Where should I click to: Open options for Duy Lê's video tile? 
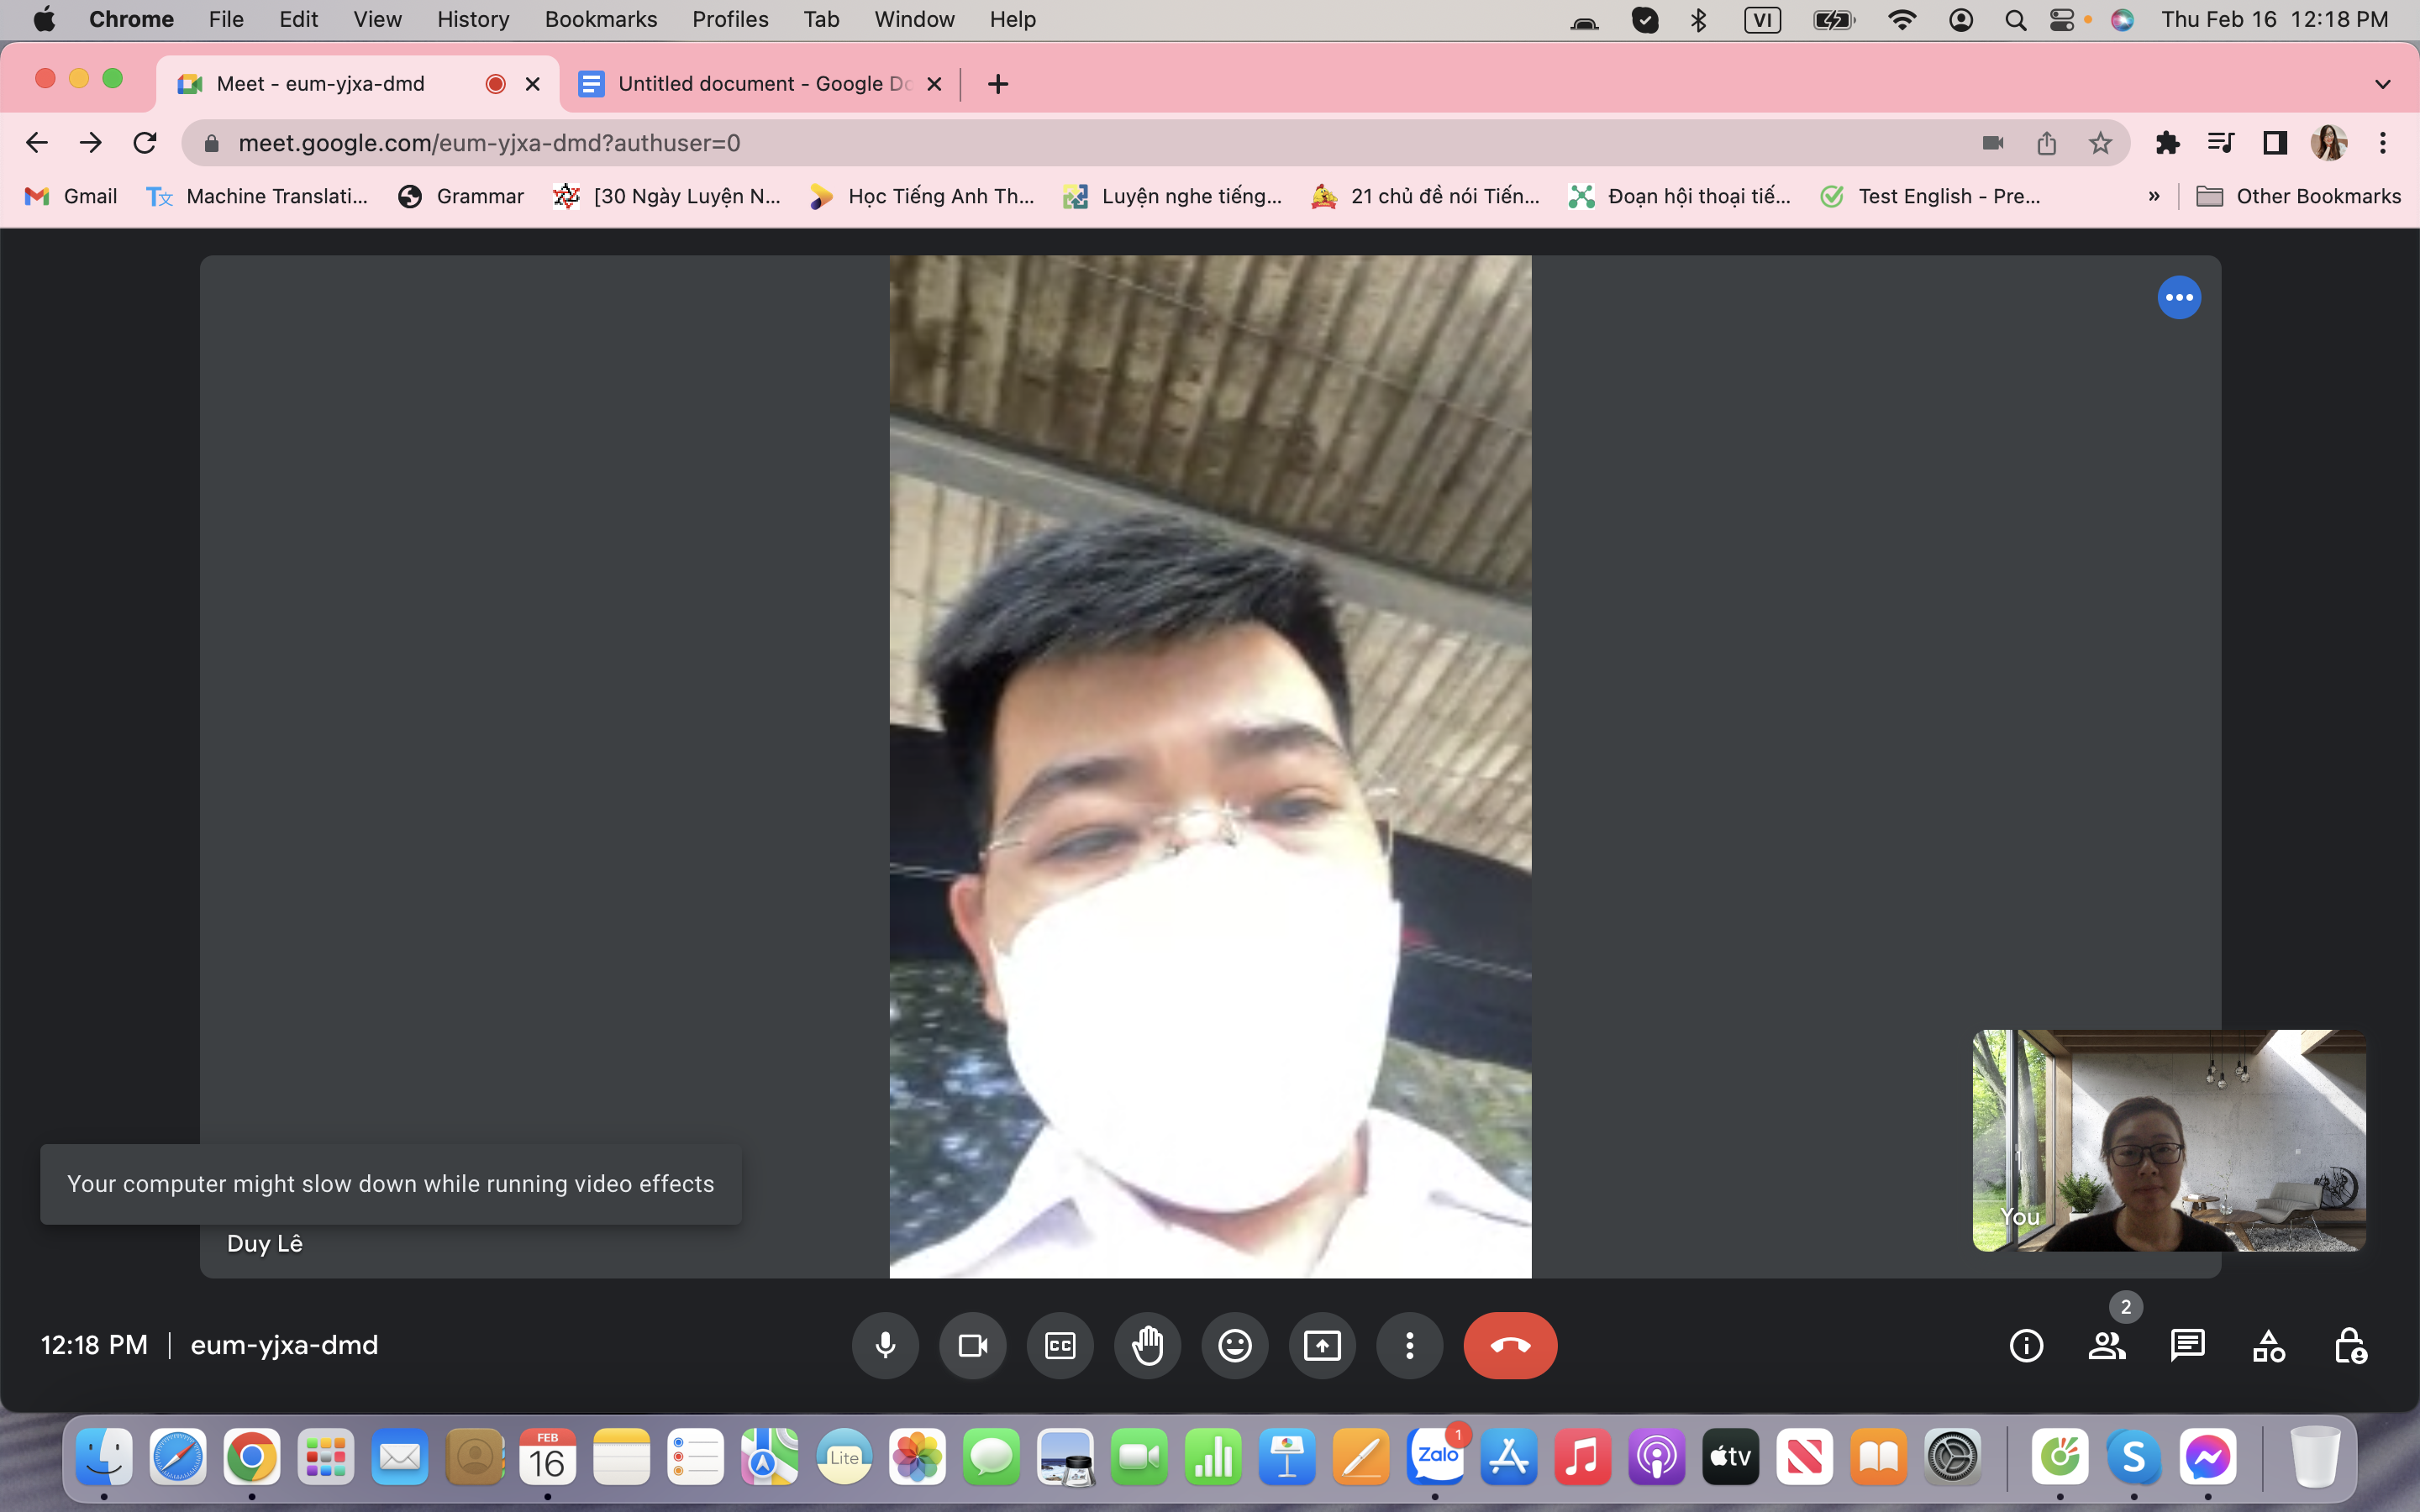2179,297
